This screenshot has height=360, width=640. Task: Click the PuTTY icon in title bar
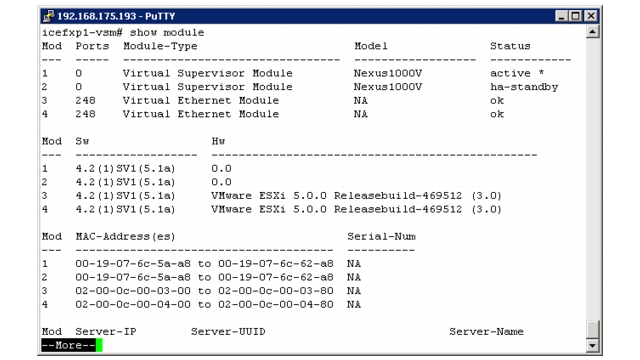49,16
